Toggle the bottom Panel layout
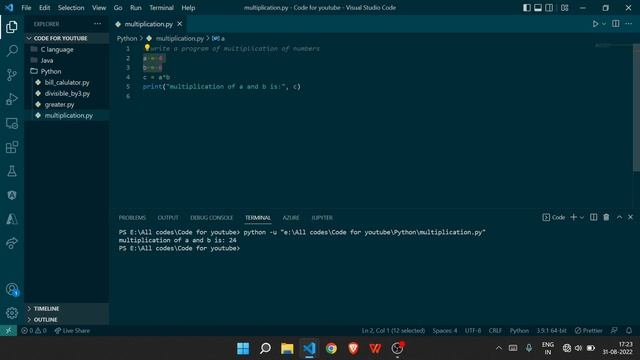This screenshot has height=360, width=640. point(538,8)
